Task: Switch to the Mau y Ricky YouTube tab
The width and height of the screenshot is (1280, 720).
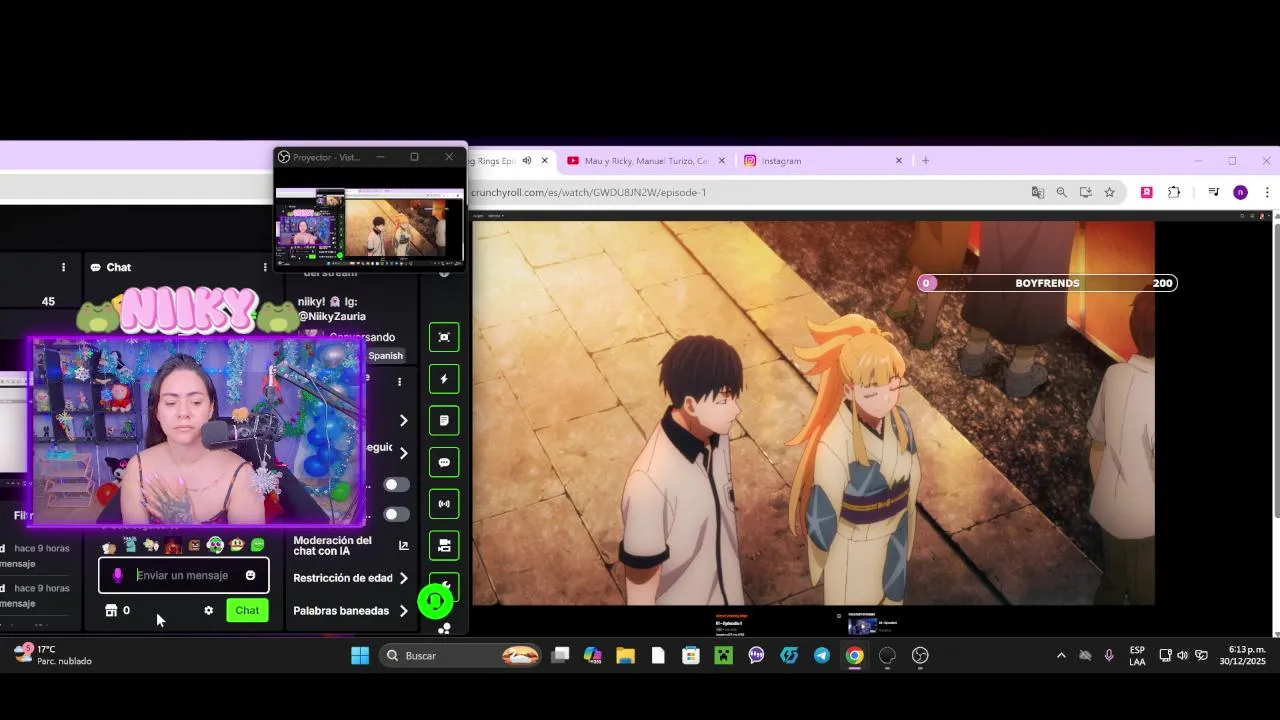Action: point(646,160)
